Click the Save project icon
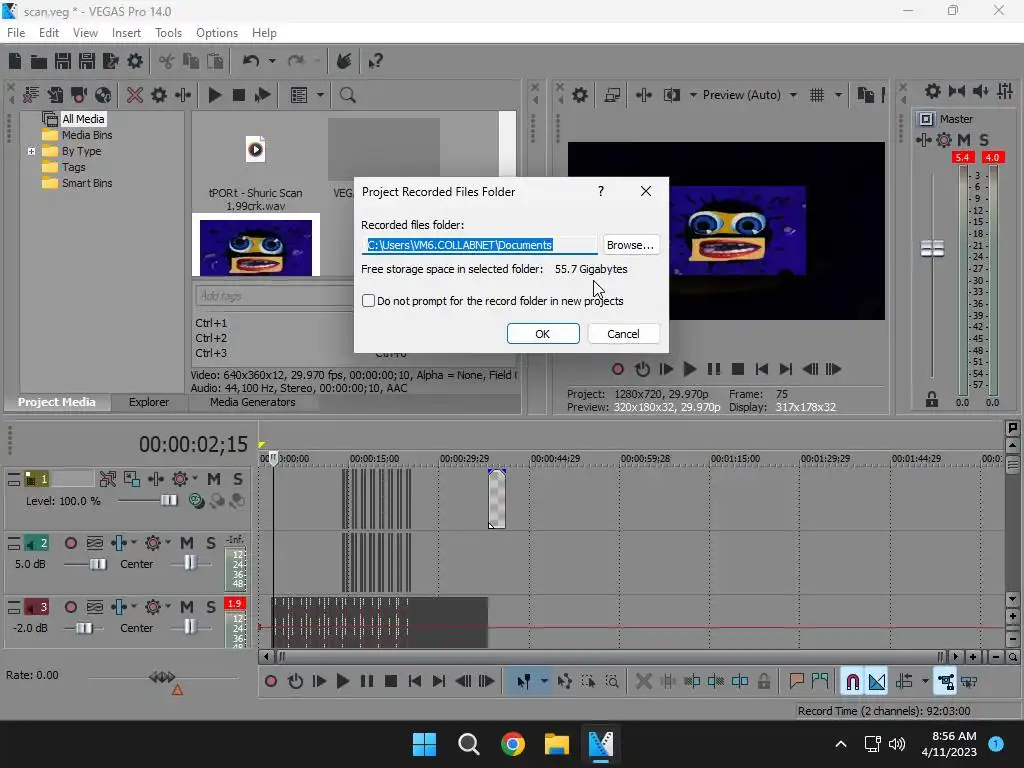The width and height of the screenshot is (1024, 768). coord(63,61)
